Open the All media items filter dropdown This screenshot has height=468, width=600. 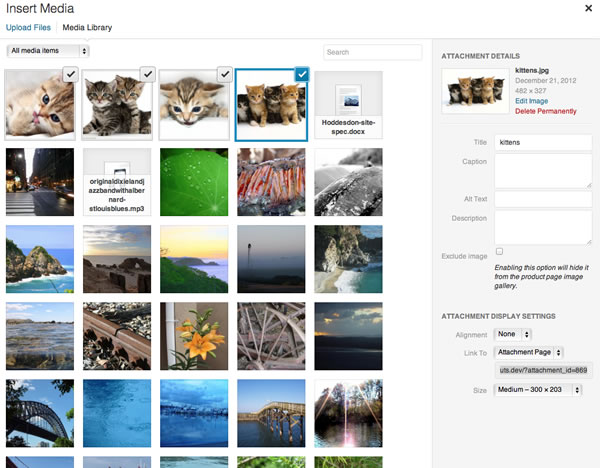coord(48,51)
